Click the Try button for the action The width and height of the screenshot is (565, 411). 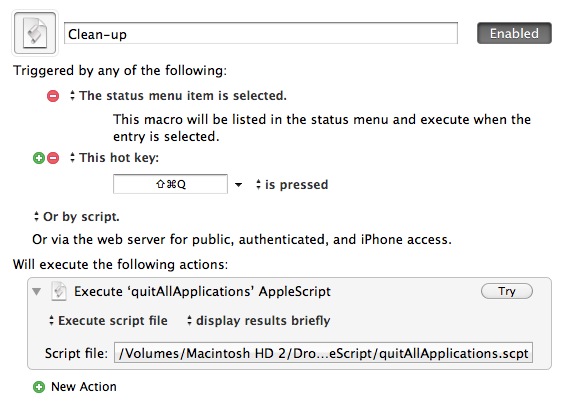[x=507, y=291]
